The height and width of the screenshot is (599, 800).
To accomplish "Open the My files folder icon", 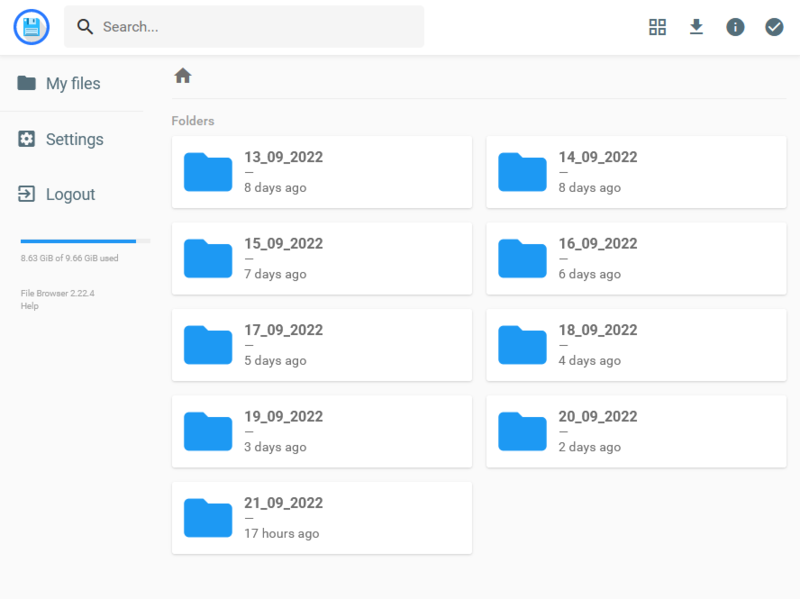I will point(29,84).
